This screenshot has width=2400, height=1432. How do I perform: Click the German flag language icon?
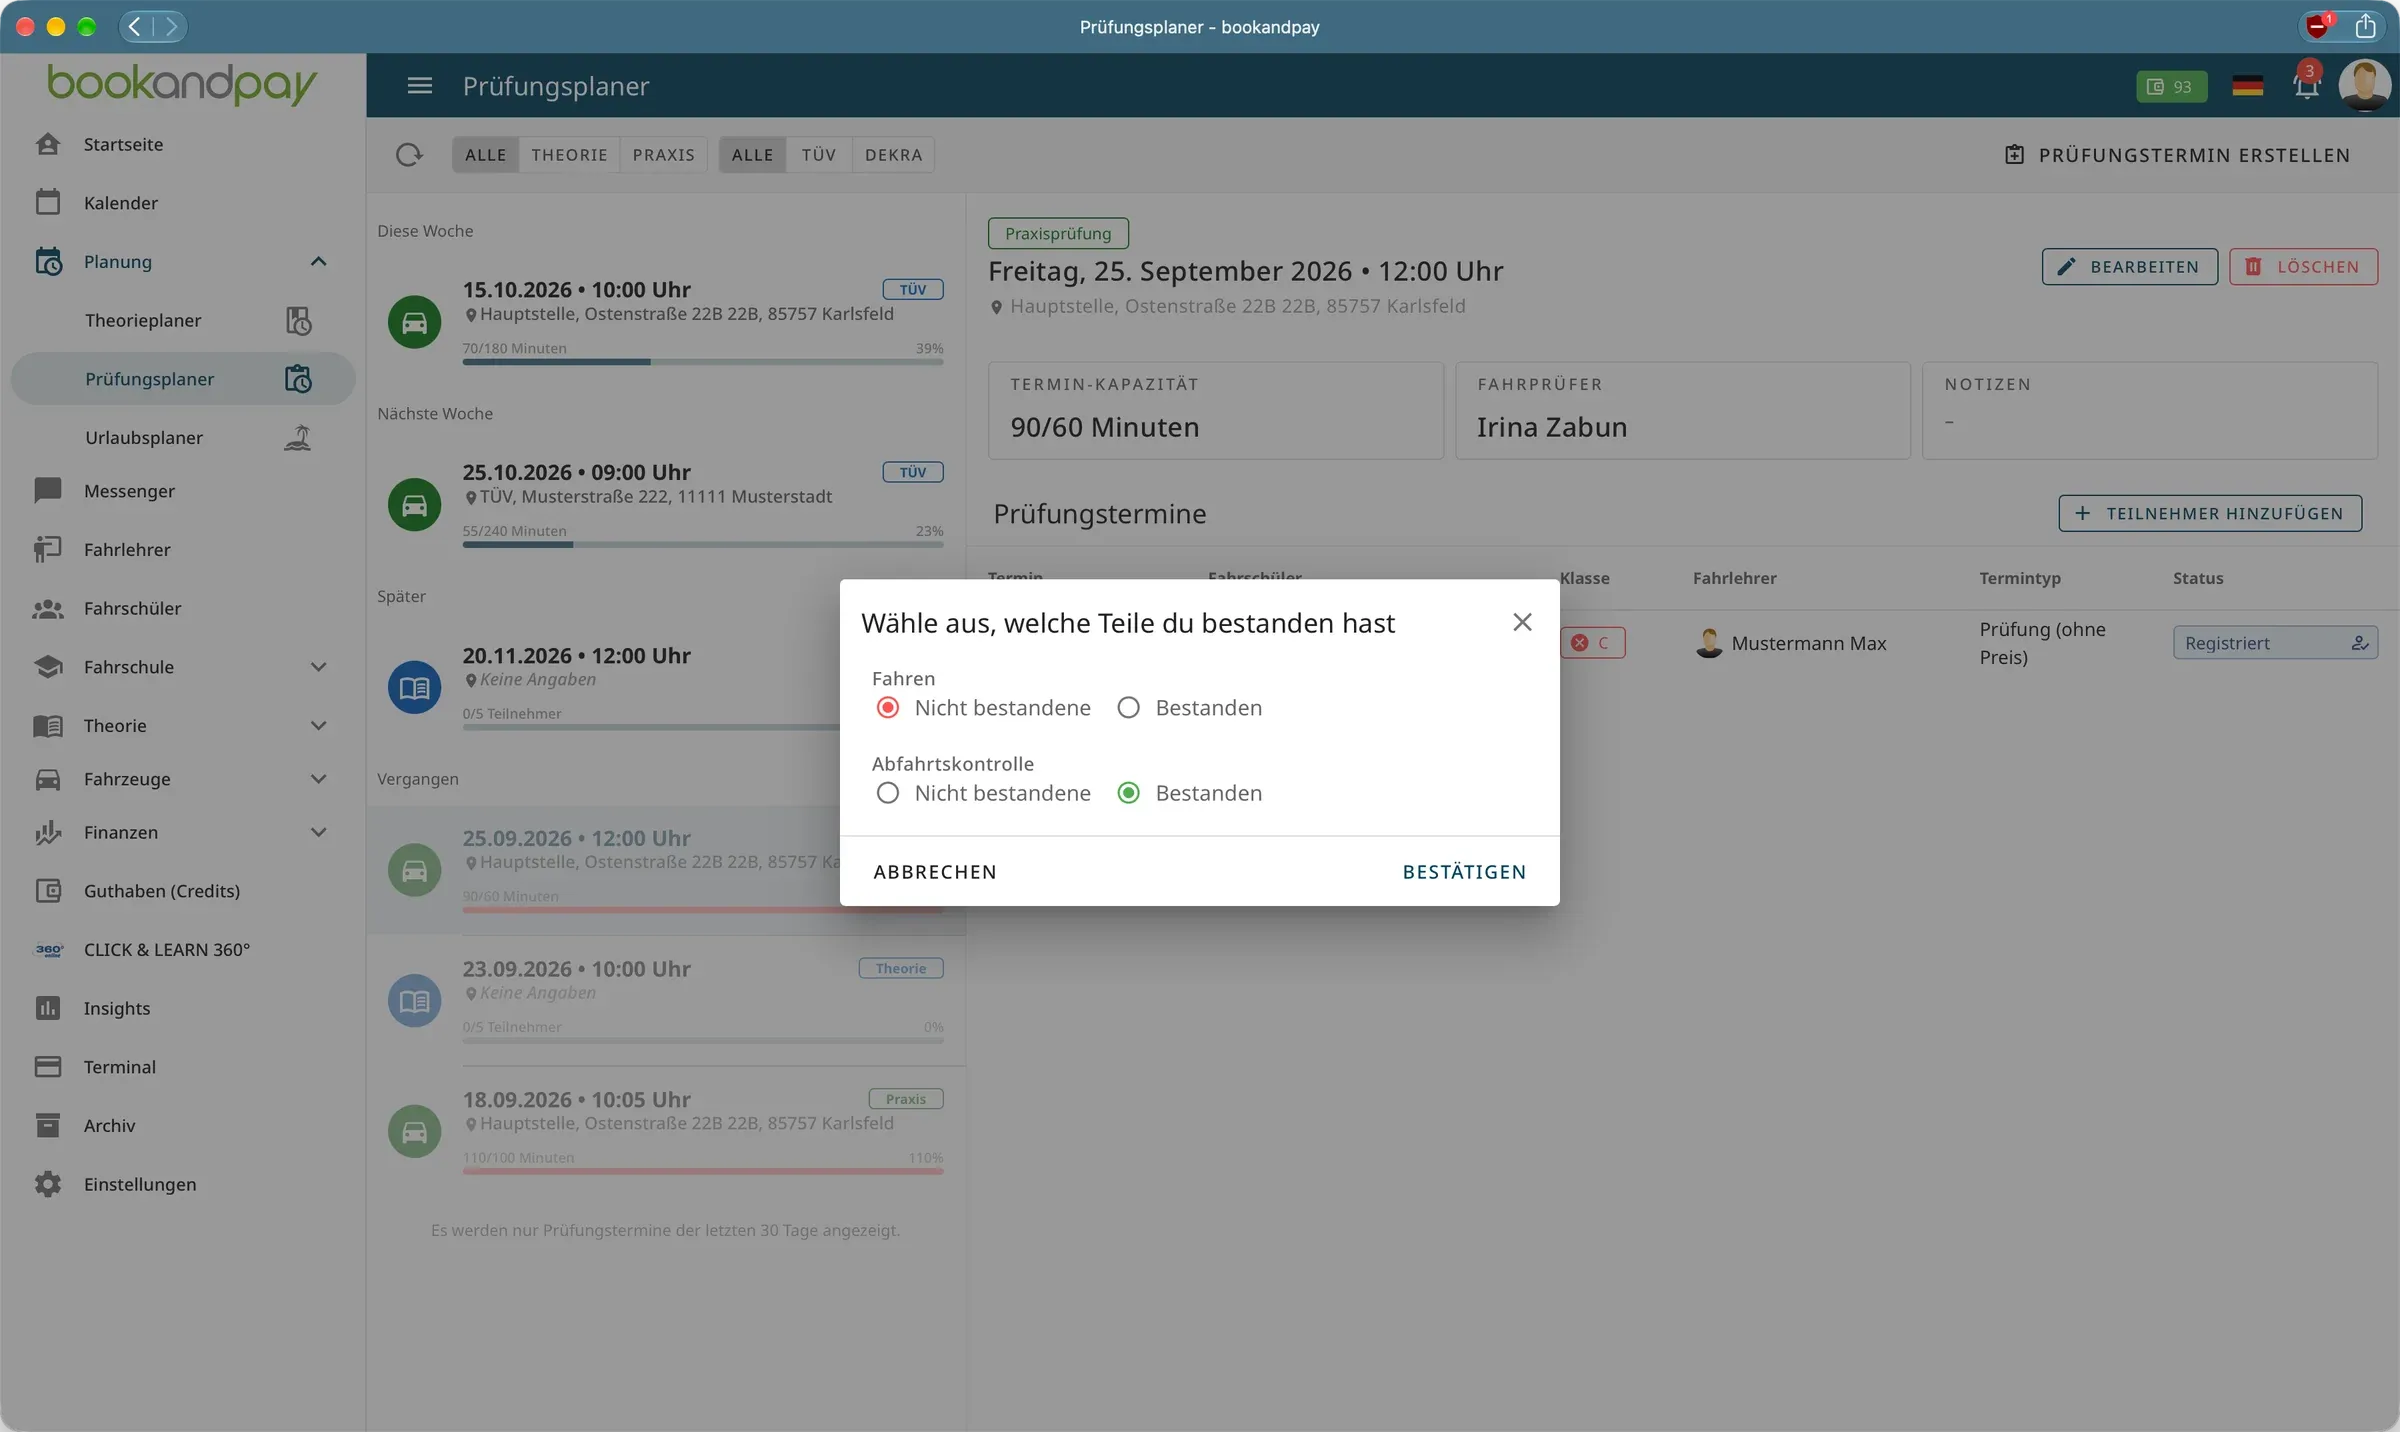tap(2247, 86)
